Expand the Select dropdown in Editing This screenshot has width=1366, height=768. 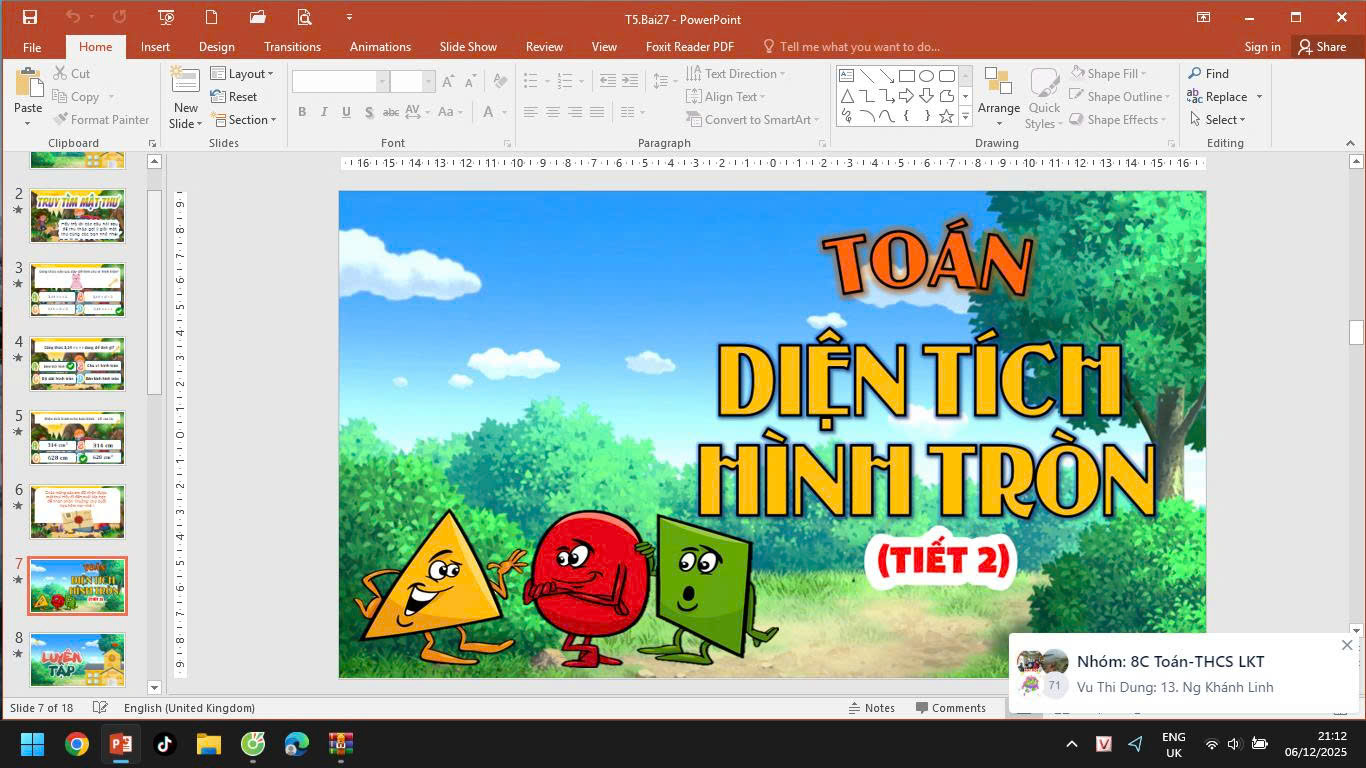point(1218,120)
